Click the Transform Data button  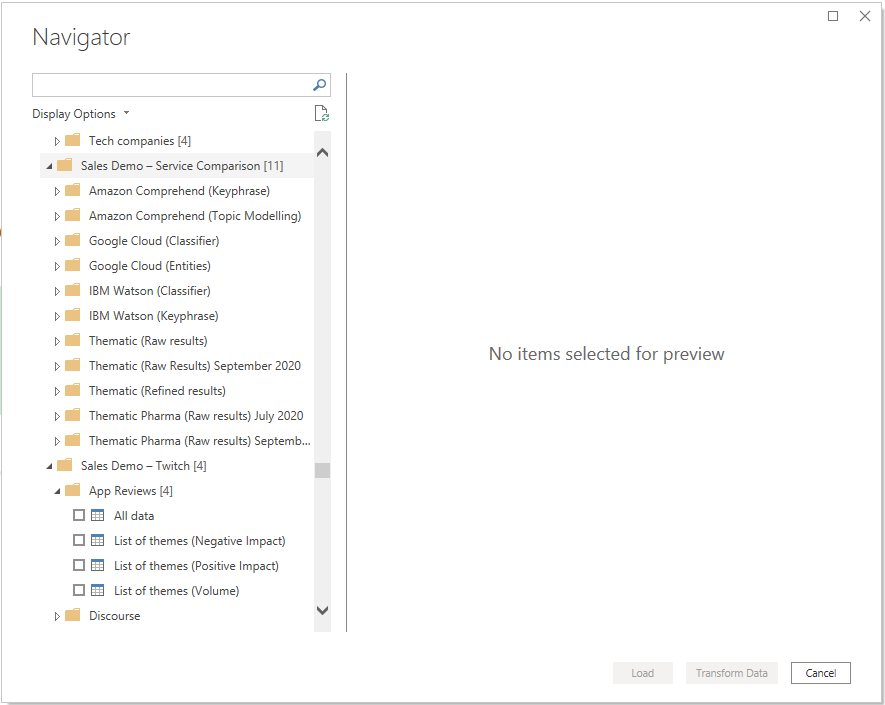(731, 673)
